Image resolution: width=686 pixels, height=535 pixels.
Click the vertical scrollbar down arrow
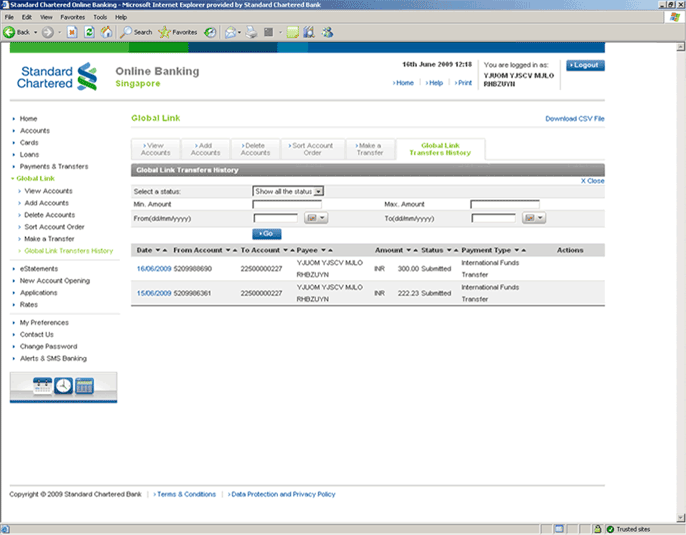point(681,518)
